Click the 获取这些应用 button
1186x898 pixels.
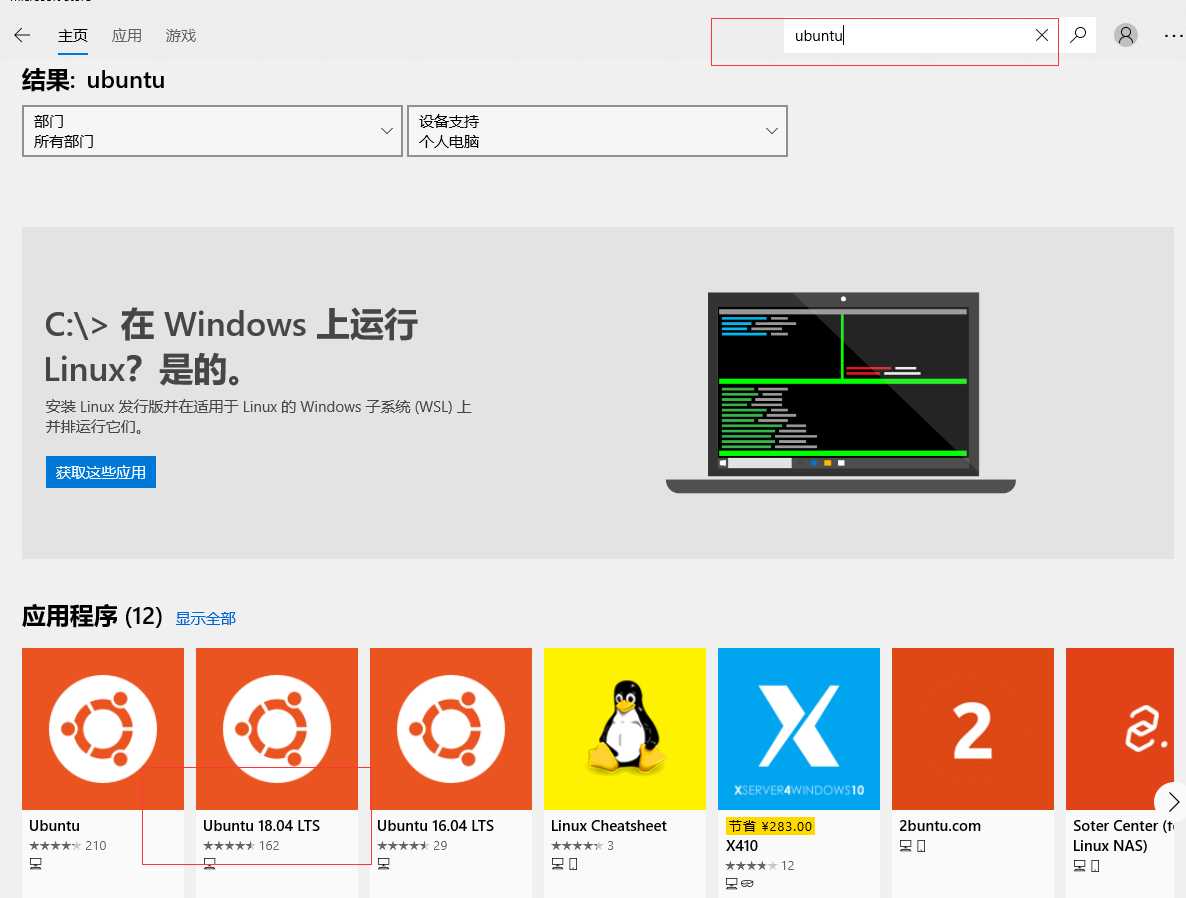tap(101, 472)
